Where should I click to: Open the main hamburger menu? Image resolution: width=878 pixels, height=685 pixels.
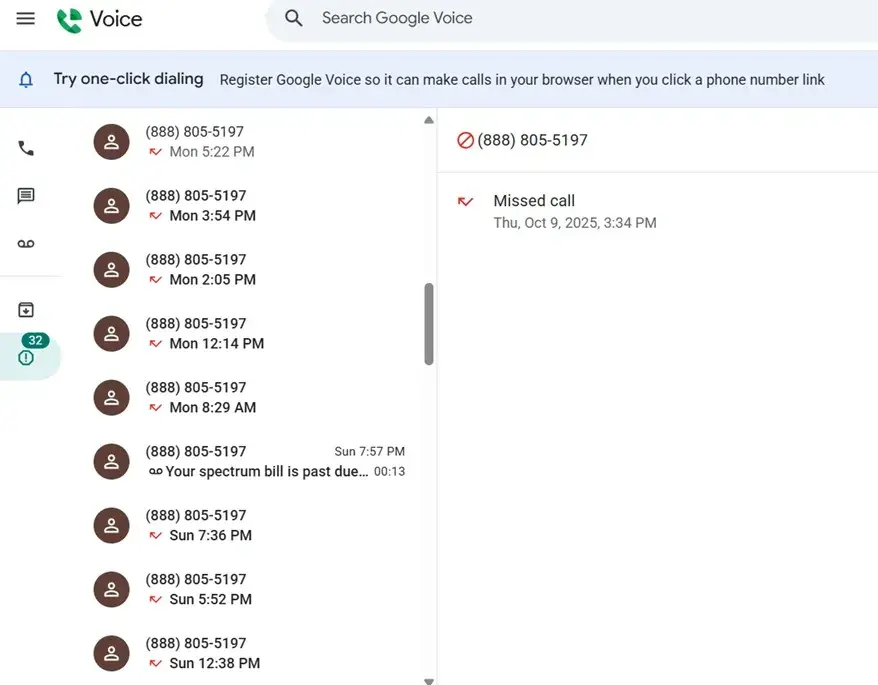click(x=26, y=19)
